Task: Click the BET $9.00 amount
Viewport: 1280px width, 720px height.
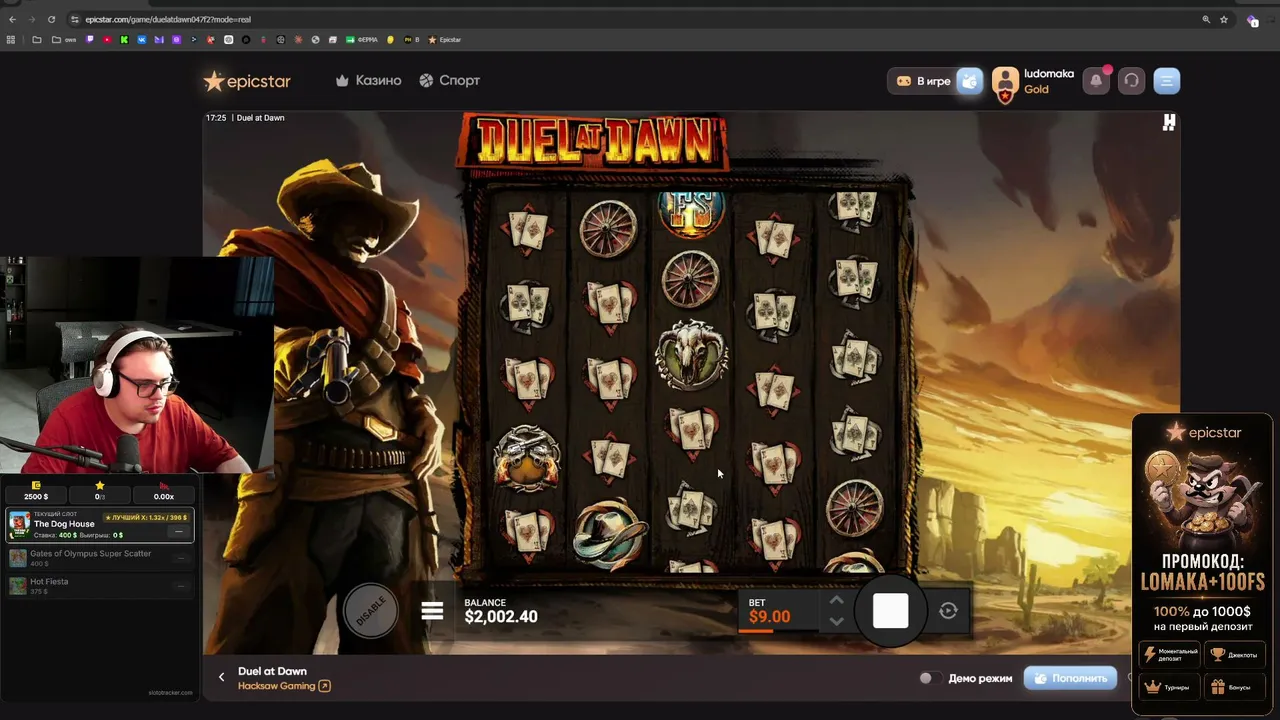Action: [x=770, y=612]
